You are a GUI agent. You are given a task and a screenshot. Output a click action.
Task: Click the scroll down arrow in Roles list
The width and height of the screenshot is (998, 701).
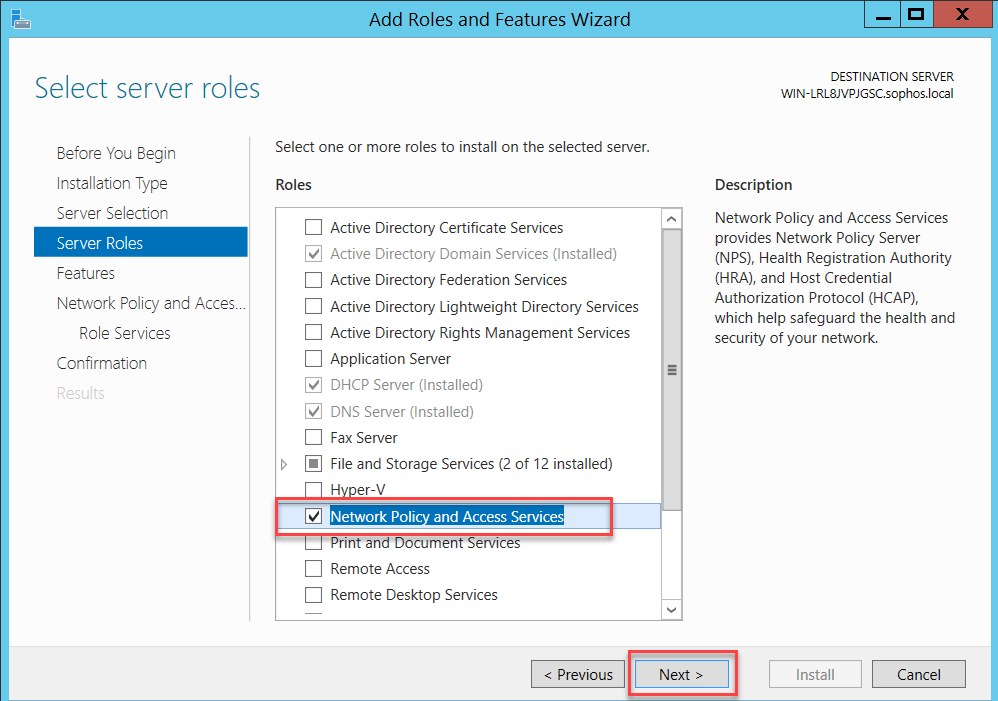click(671, 609)
